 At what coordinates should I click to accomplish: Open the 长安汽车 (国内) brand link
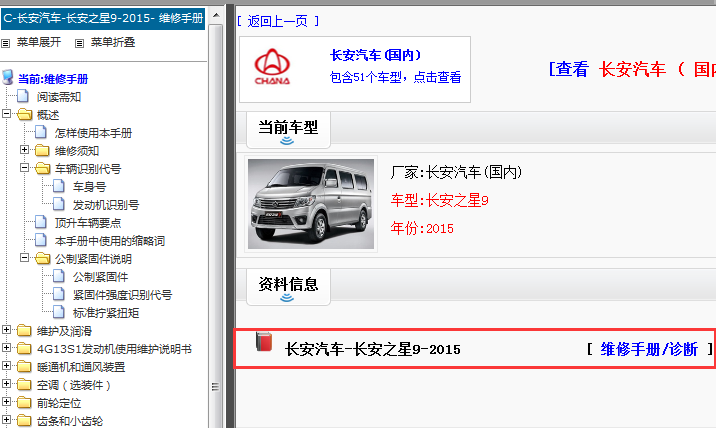pyautogui.click(x=375, y=55)
